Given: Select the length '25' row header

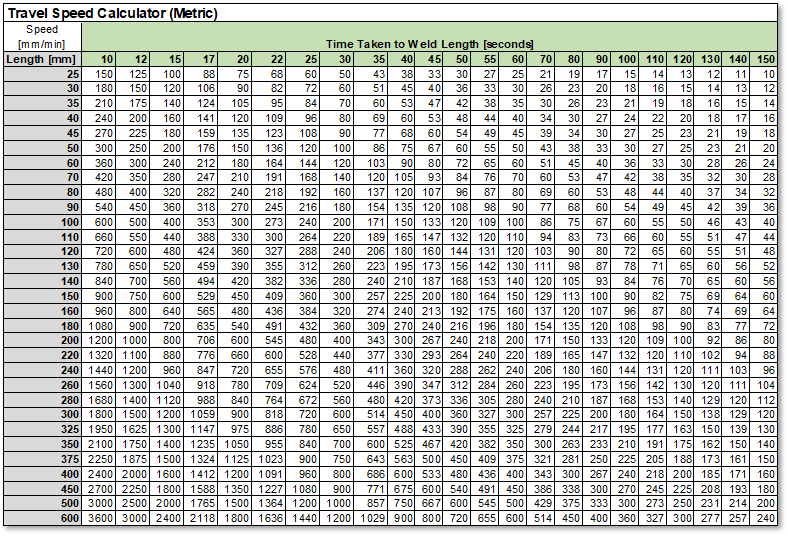Looking at the screenshot, I should [x=42, y=74].
